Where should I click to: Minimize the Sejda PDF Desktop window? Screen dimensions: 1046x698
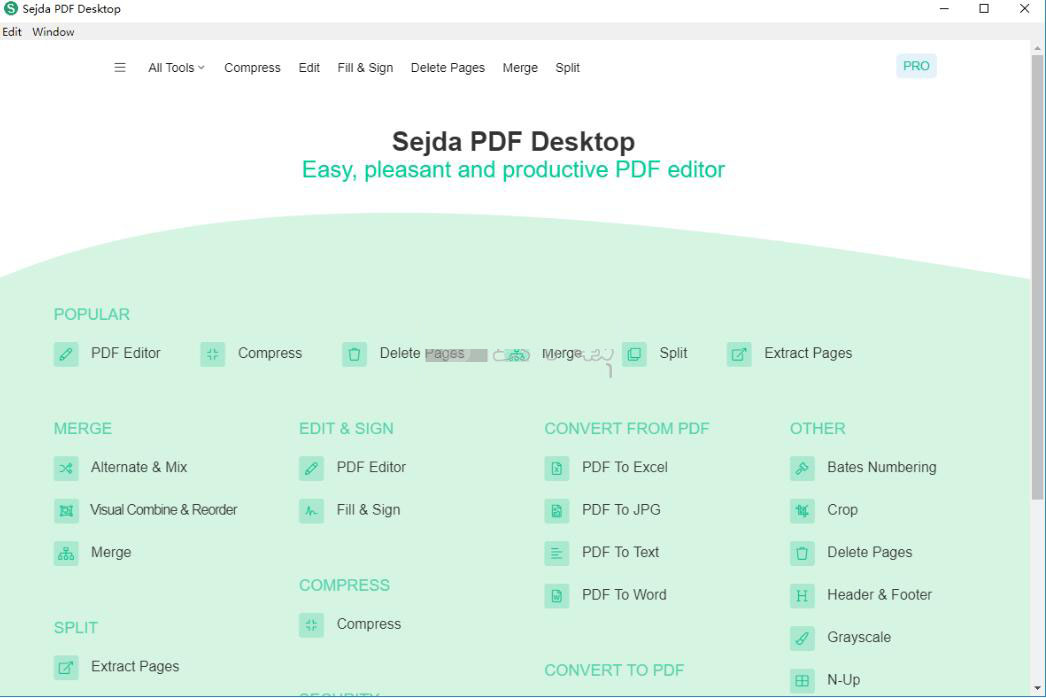pos(944,9)
